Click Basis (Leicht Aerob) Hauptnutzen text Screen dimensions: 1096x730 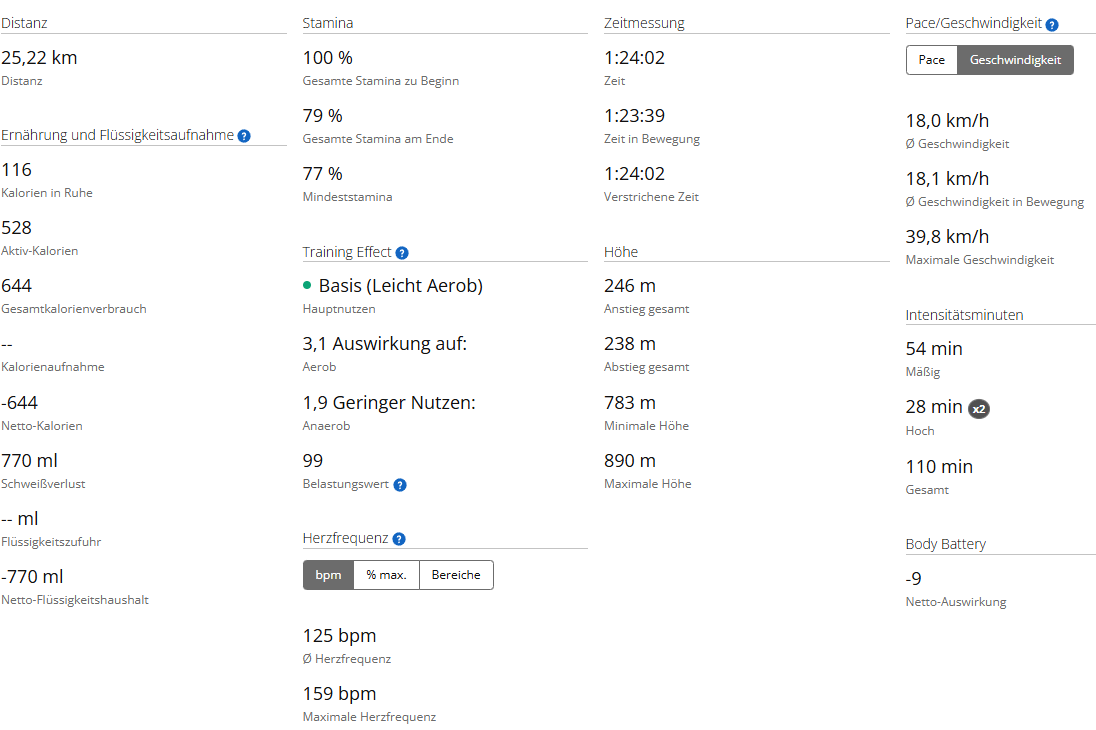401,285
